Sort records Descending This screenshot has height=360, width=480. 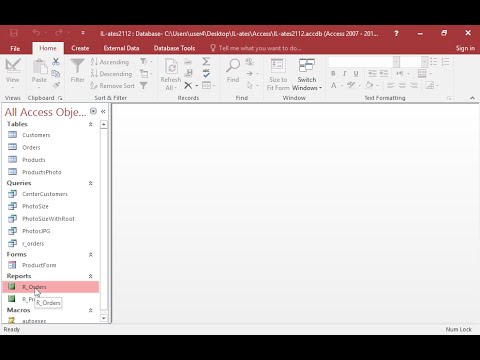(112, 74)
